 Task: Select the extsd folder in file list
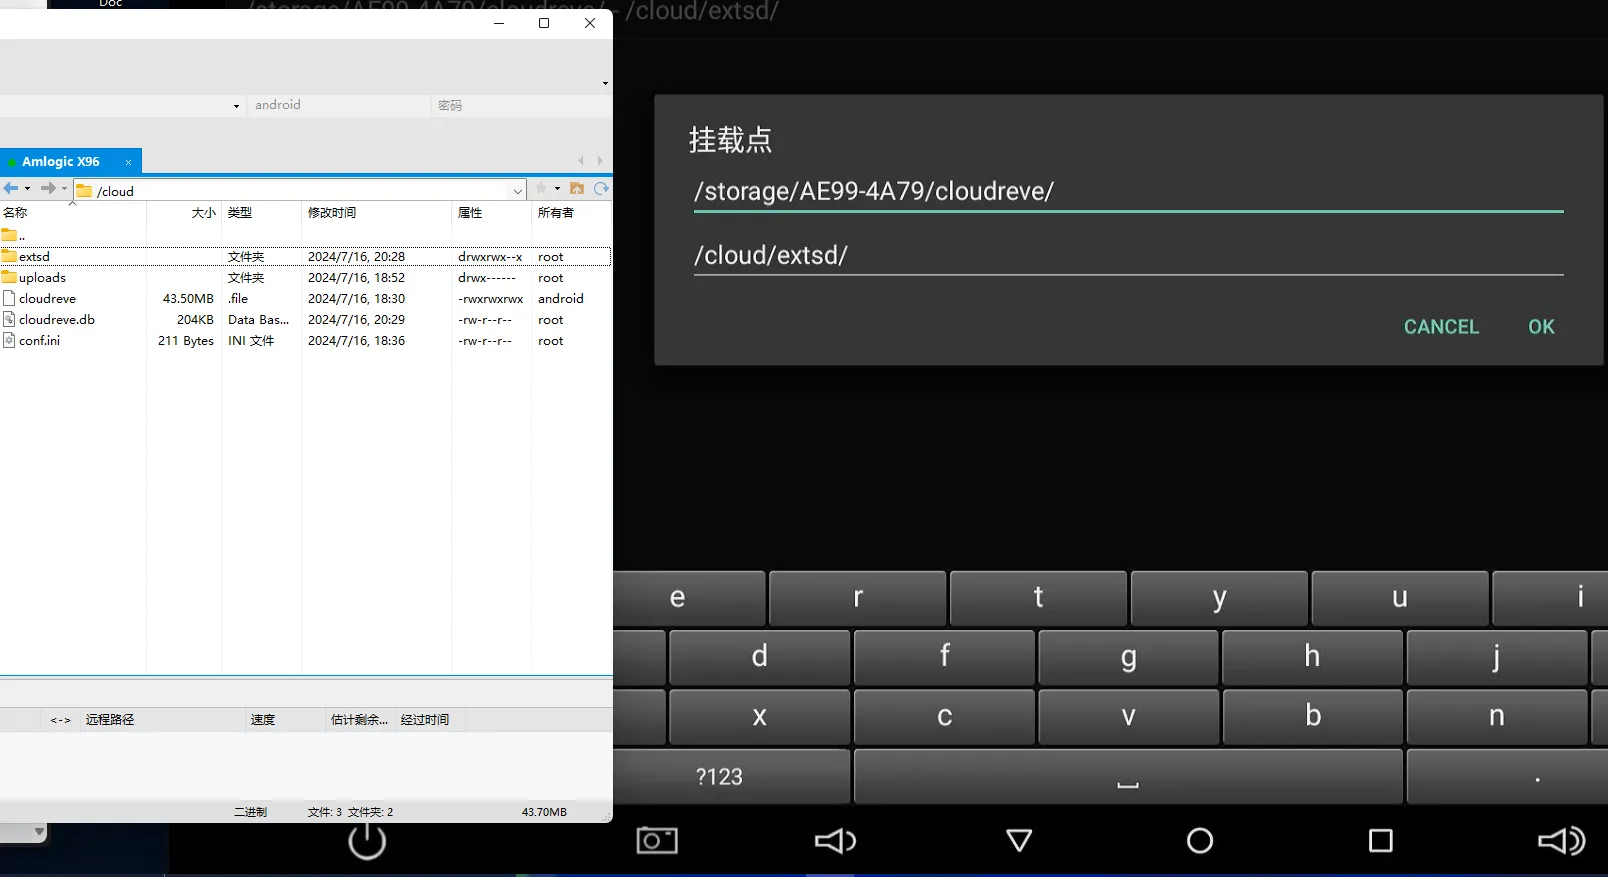coord(34,257)
